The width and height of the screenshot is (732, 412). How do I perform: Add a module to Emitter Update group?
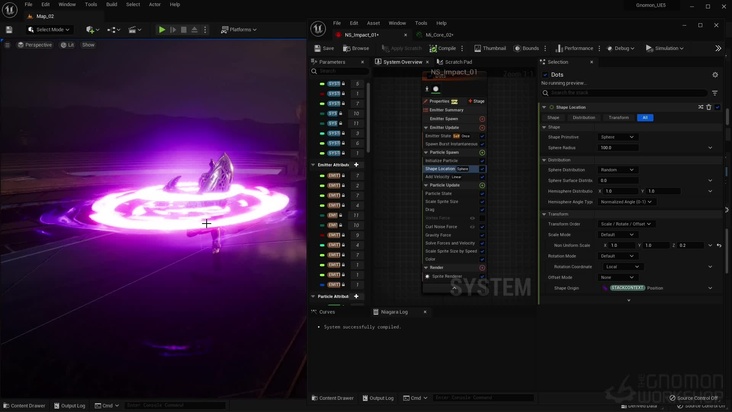pyautogui.click(x=482, y=127)
